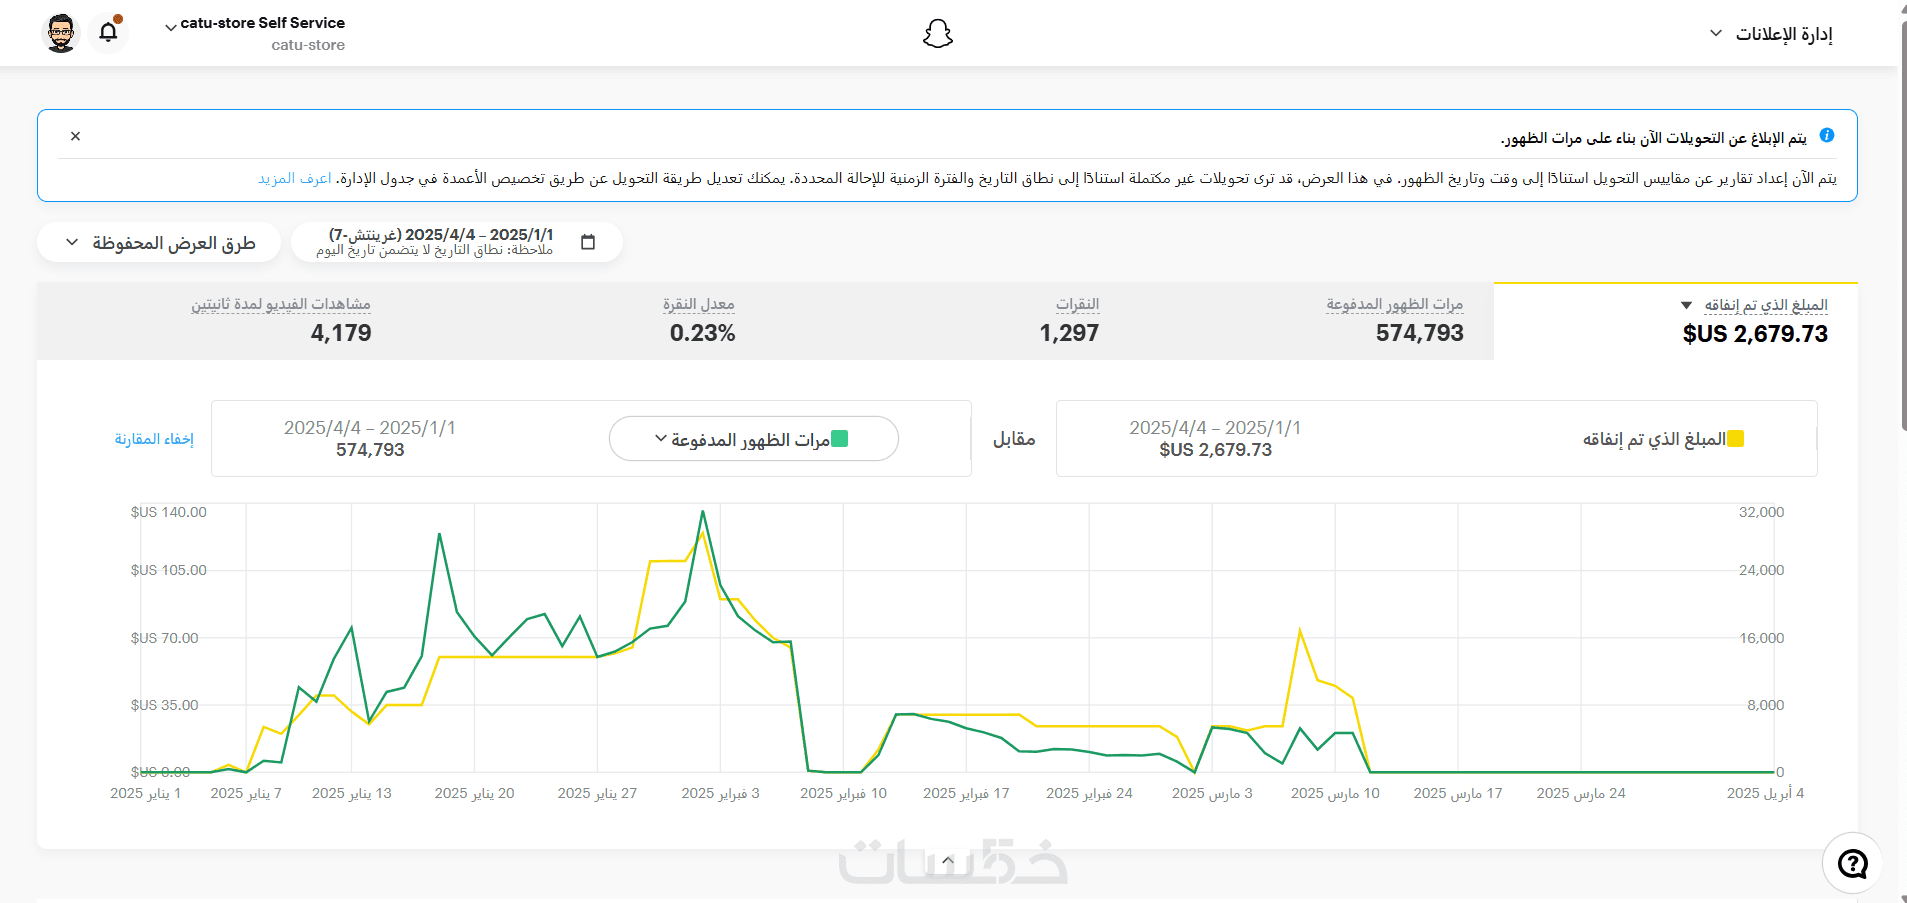Screen dimensions: 1907x903
Task: Click the اعرف المزيد link
Action: click(x=295, y=178)
